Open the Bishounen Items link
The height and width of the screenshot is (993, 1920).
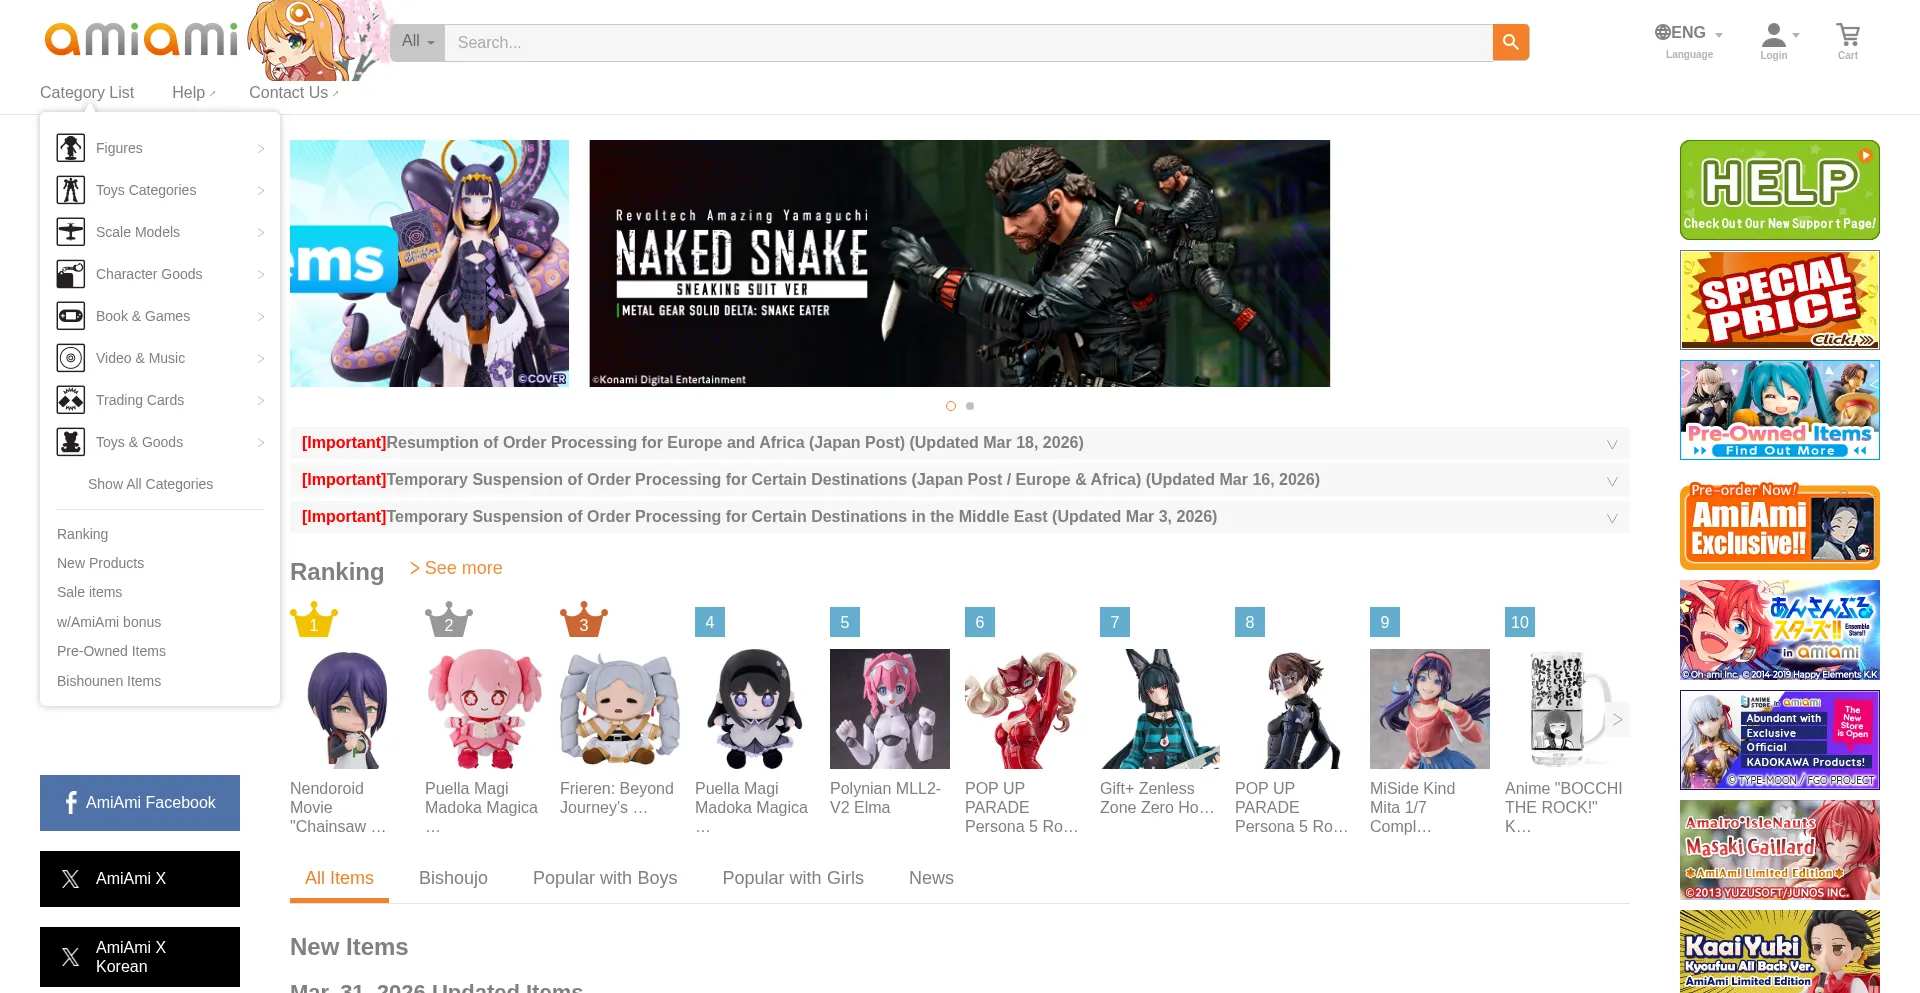click(x=108, y=681)
